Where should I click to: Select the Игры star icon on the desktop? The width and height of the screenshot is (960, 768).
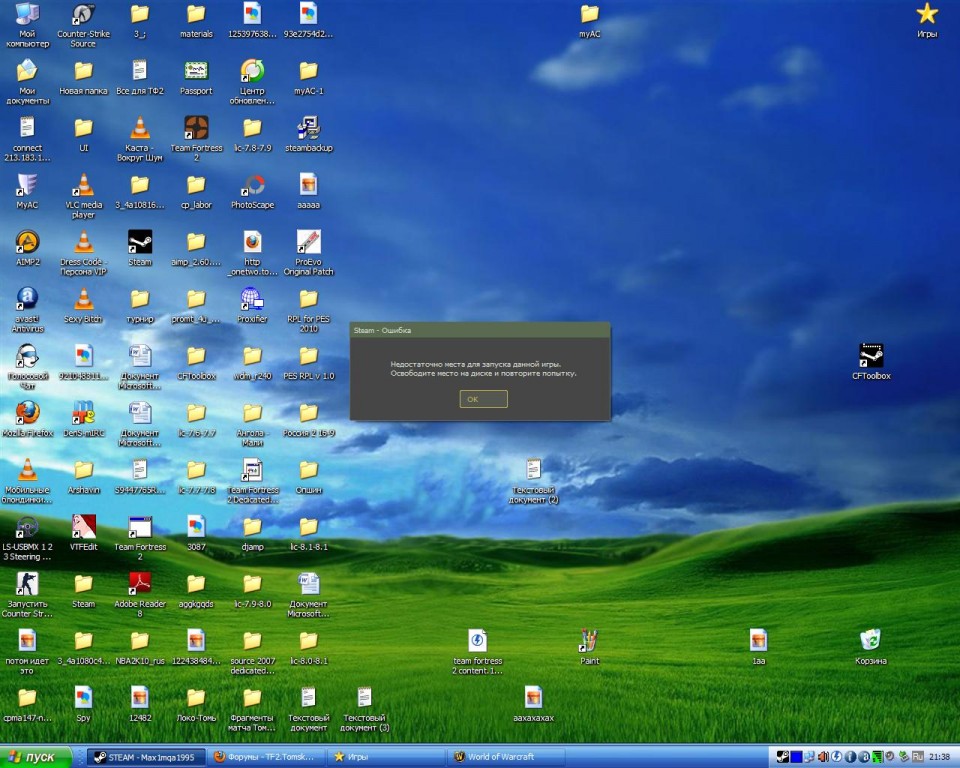coord(927,21)
